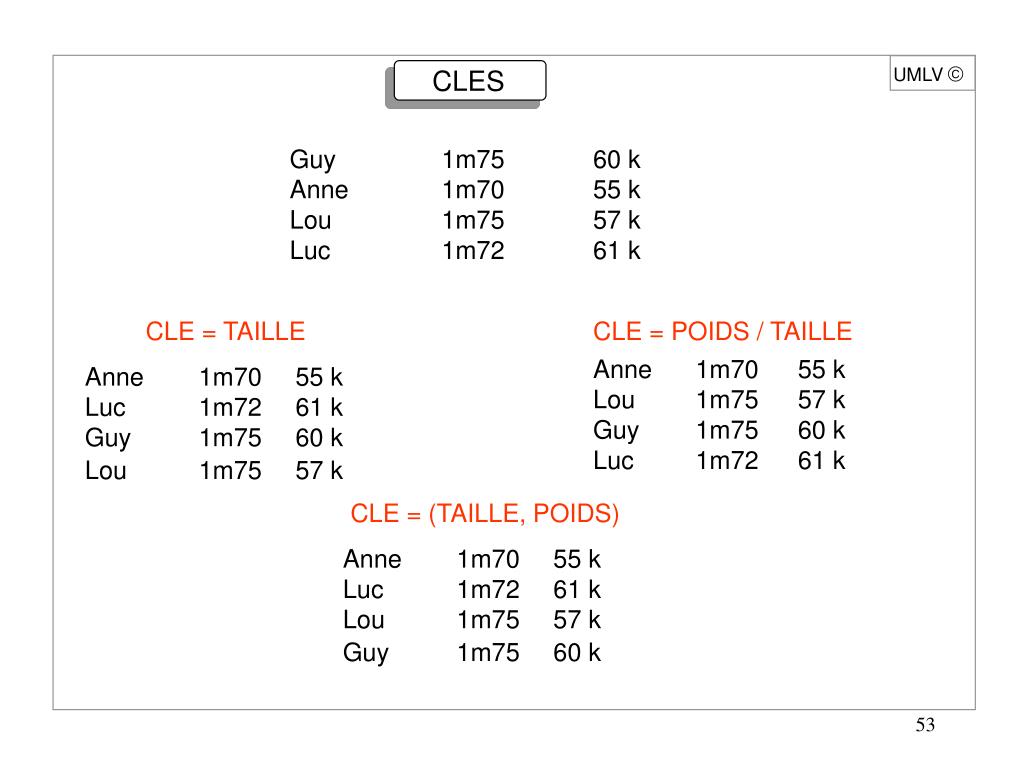1023x759 pixels.
Task: Click 57 k in the top table's Lou row
Action: tap(617, 221)
